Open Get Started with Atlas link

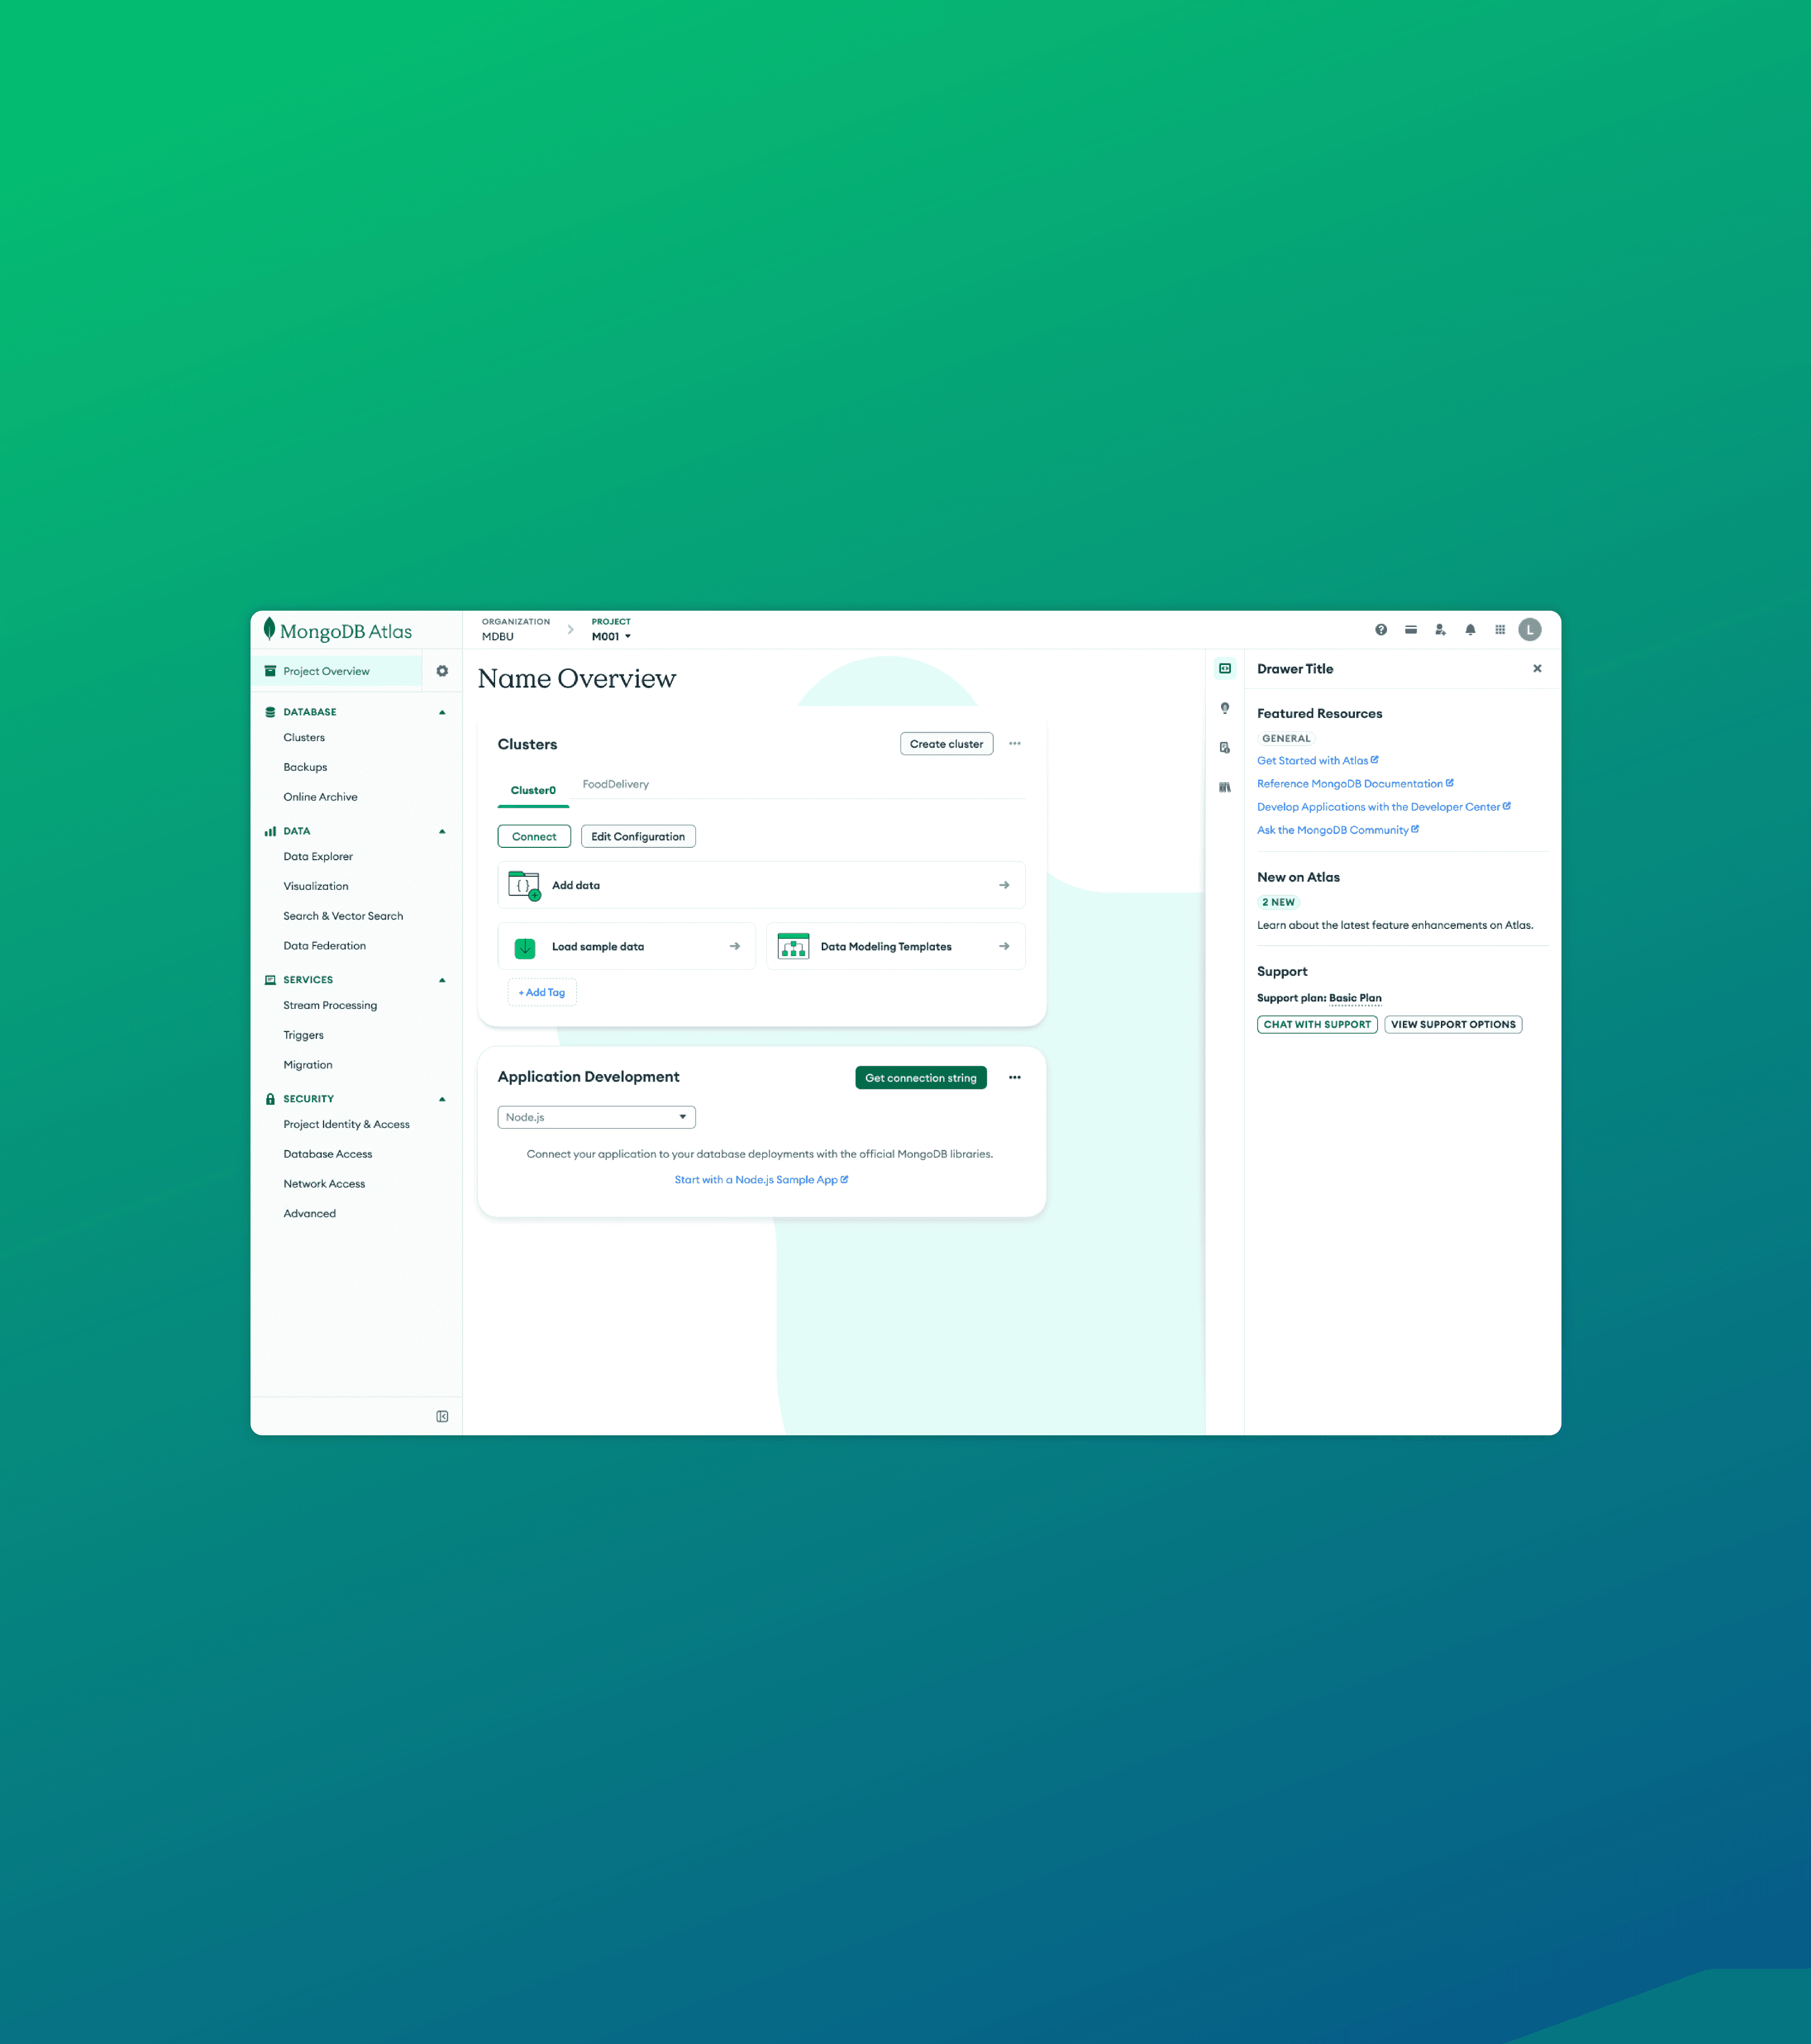(x=1317, y=761)
